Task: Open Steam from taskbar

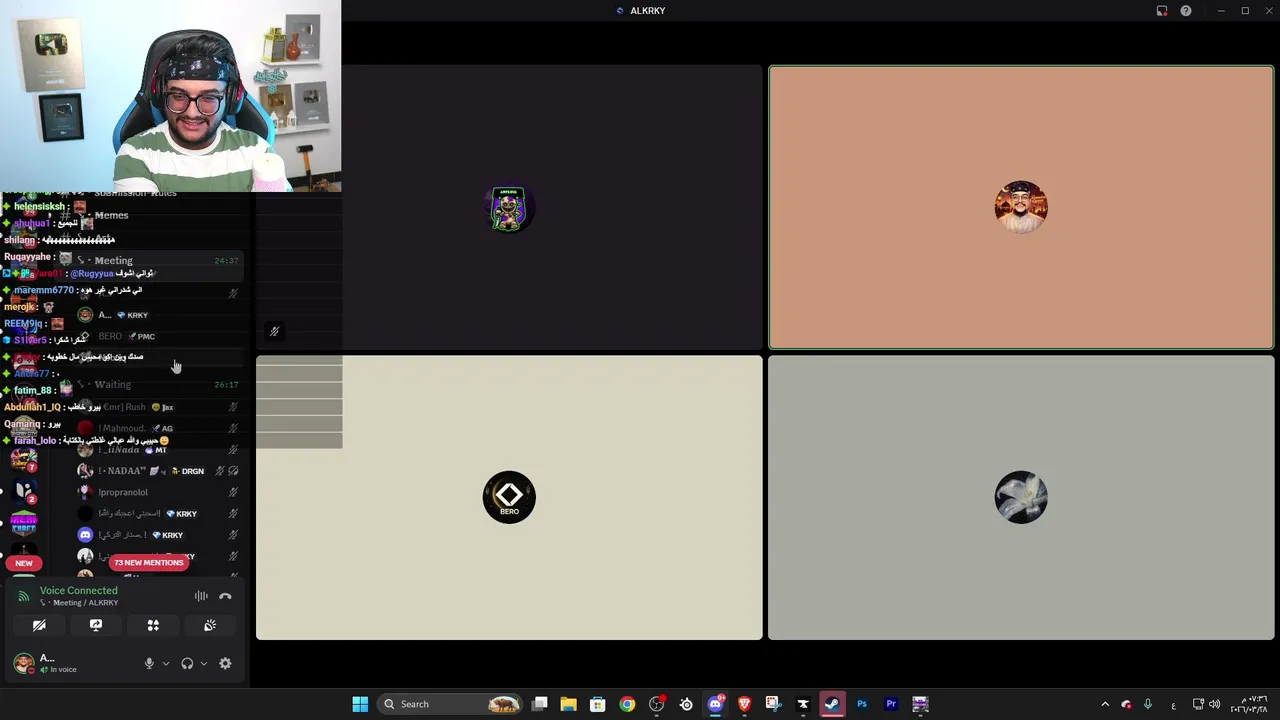Action: coord(832,704)
